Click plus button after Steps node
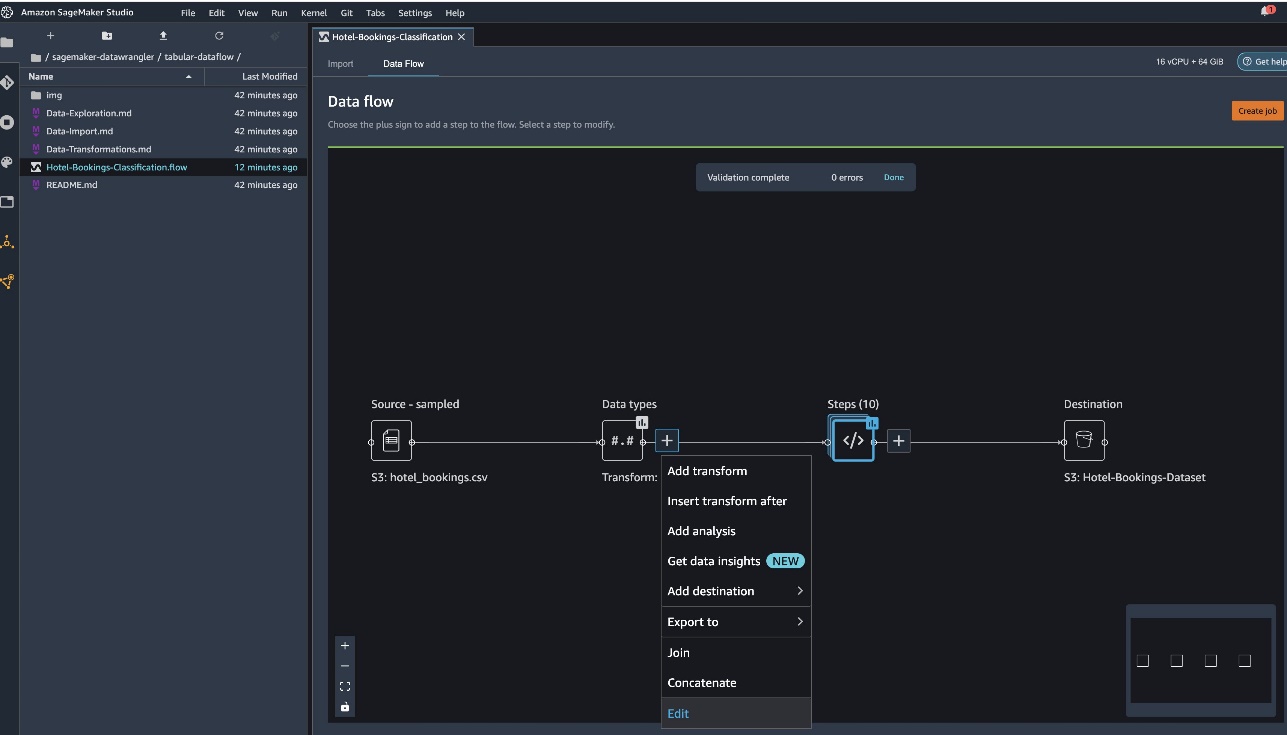This screenshot has height=735, width=1287. pos(898,440)
